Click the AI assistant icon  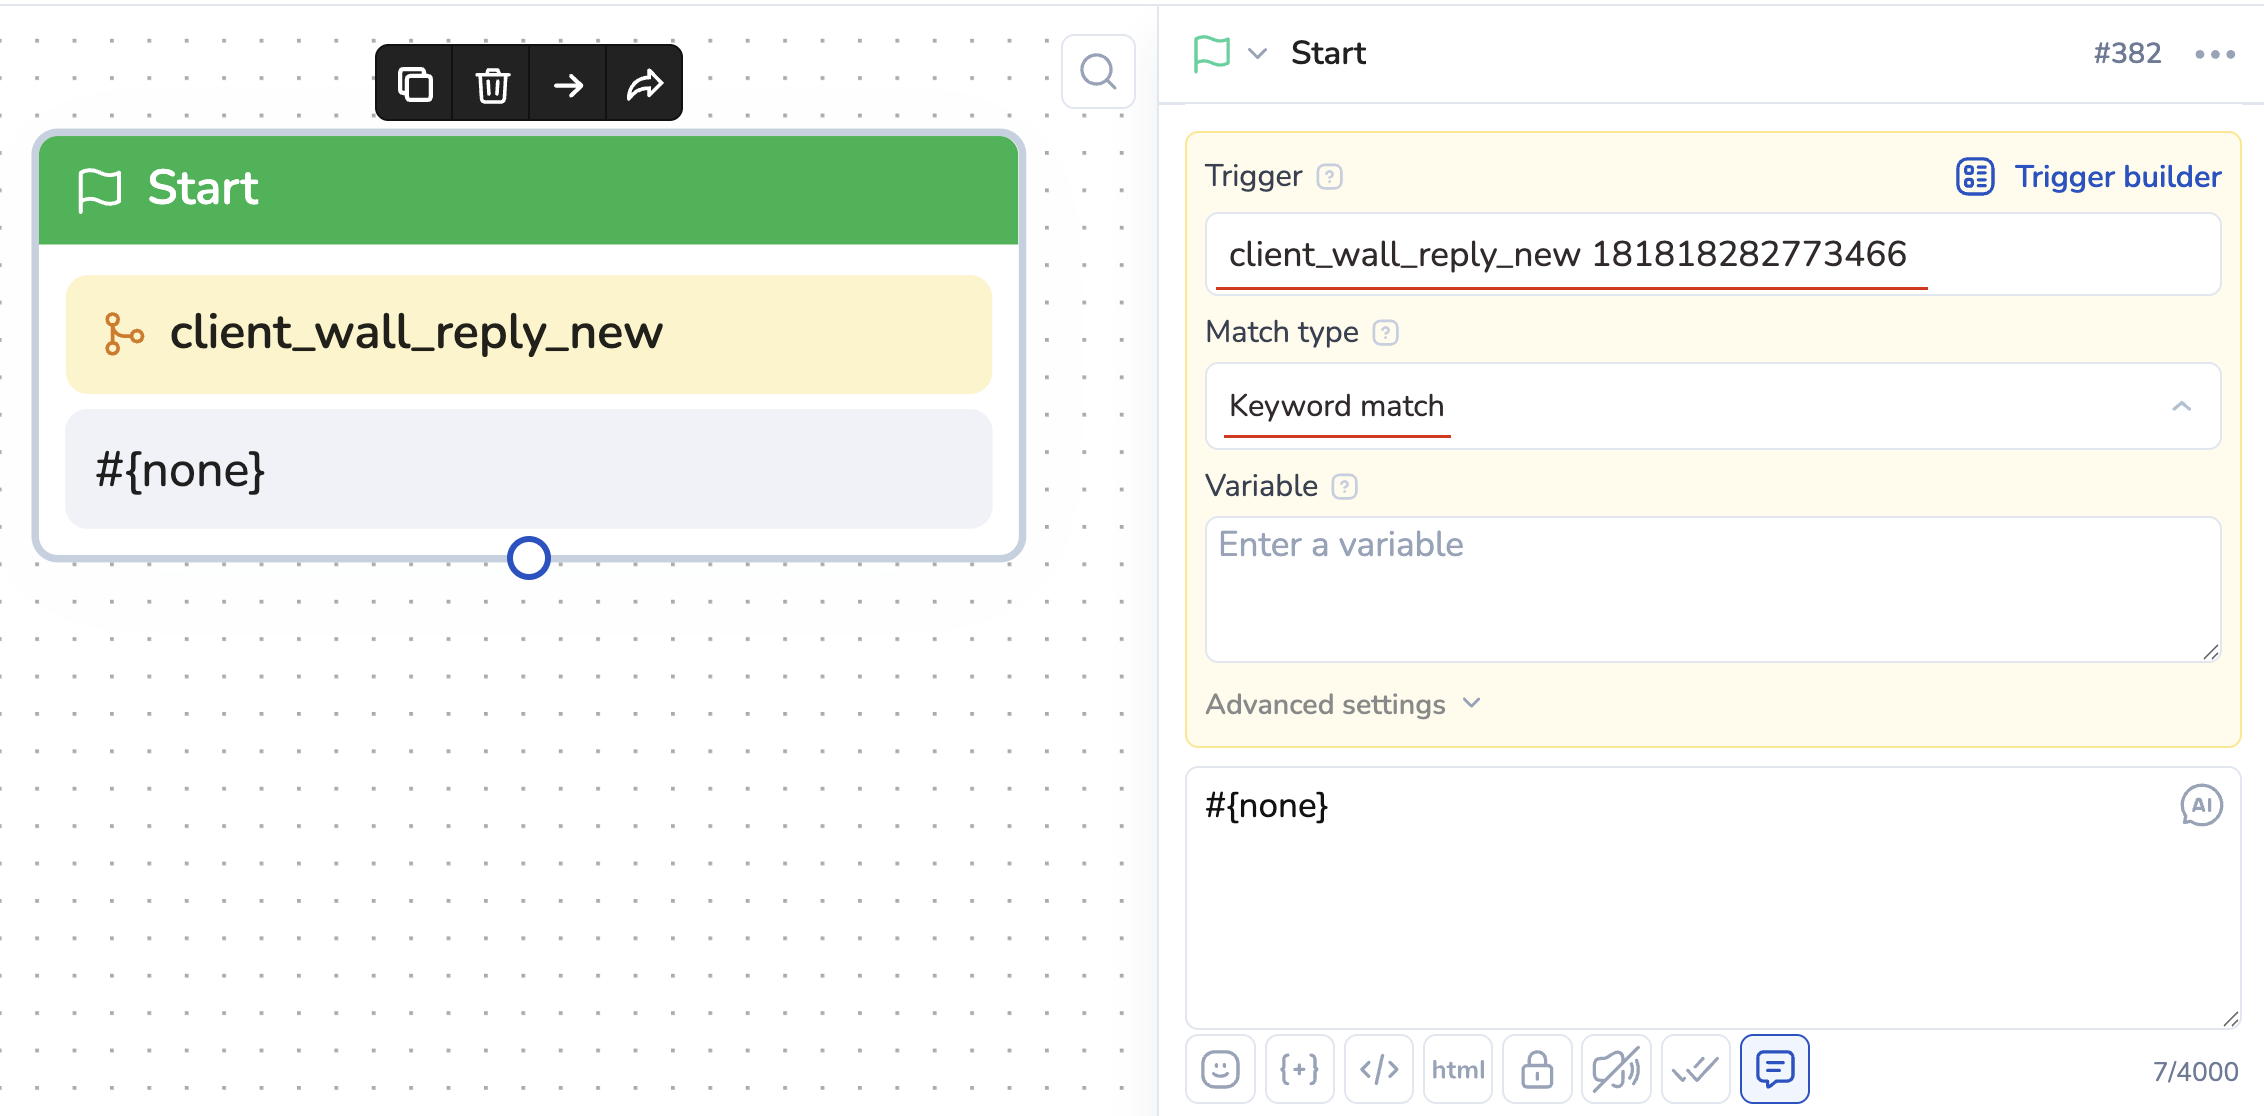pos(2201,805)
